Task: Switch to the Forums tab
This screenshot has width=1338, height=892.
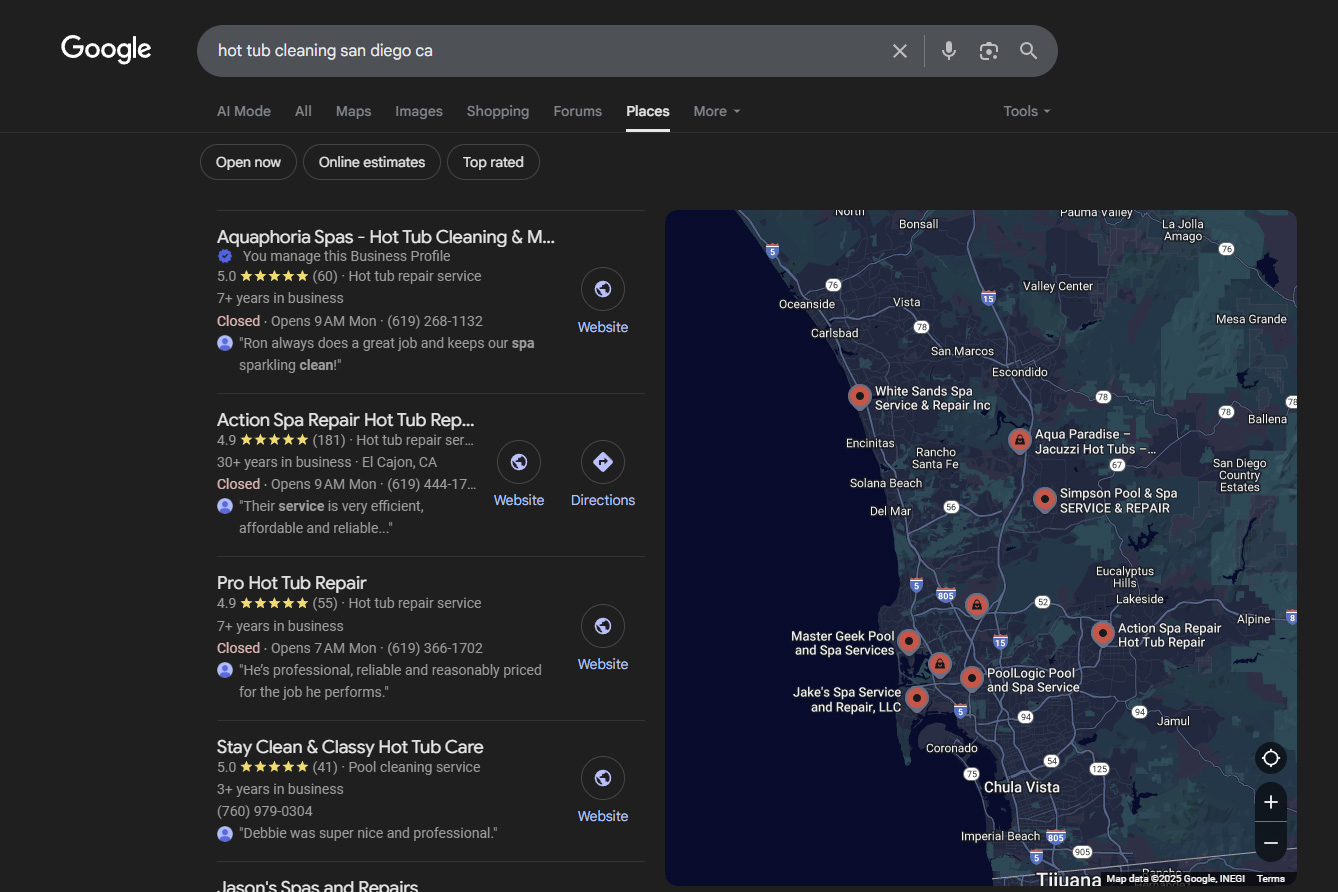Action: click(x=578, y=111)
